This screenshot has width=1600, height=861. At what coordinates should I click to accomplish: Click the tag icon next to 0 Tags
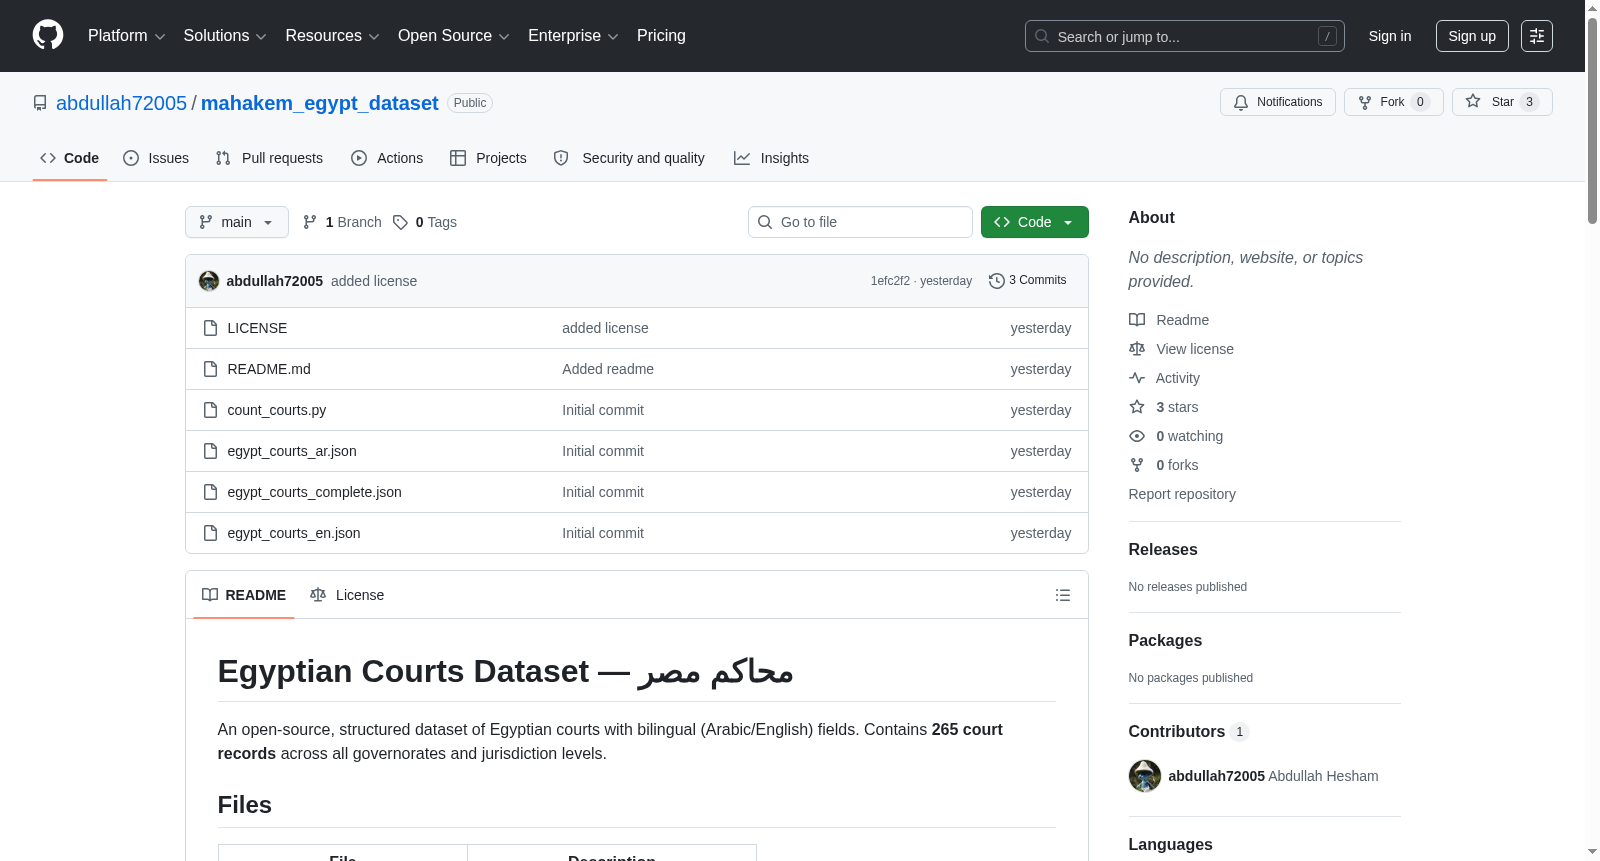[400, 222]
